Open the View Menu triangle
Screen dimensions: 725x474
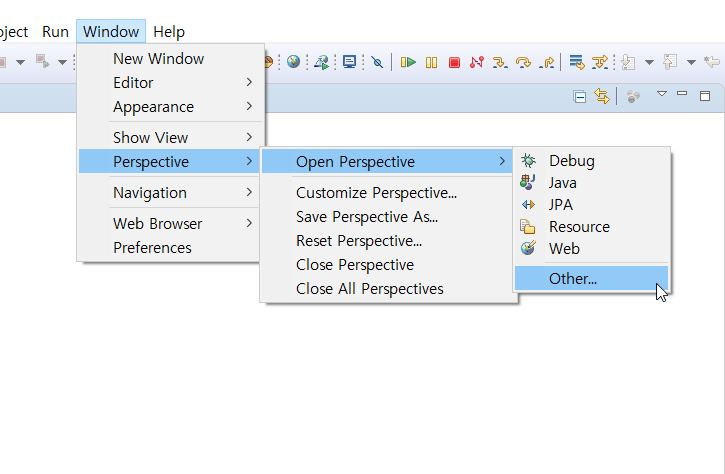coord(662,94)
